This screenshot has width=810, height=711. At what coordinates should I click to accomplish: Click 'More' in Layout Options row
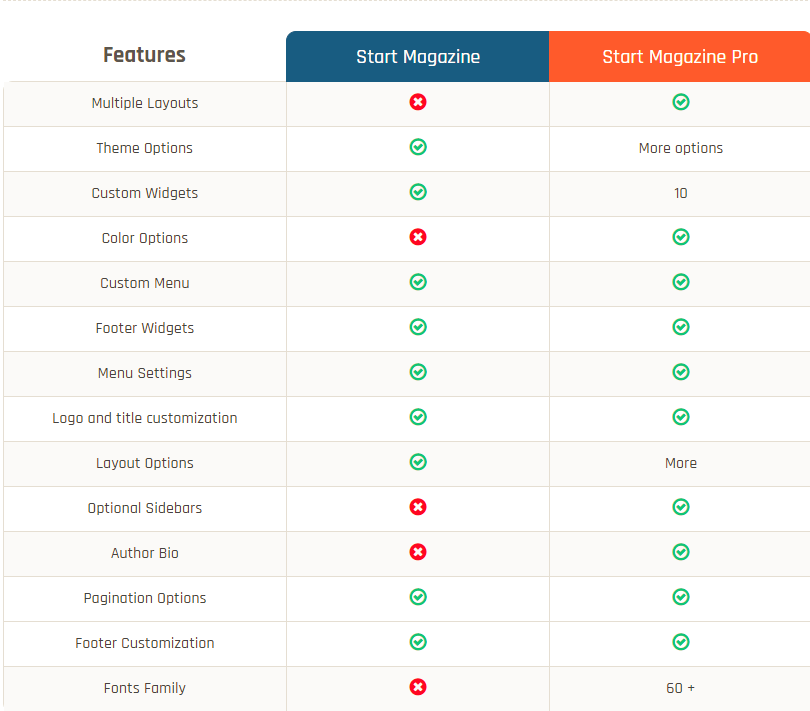pyautogui.click(x=680, y=463)
